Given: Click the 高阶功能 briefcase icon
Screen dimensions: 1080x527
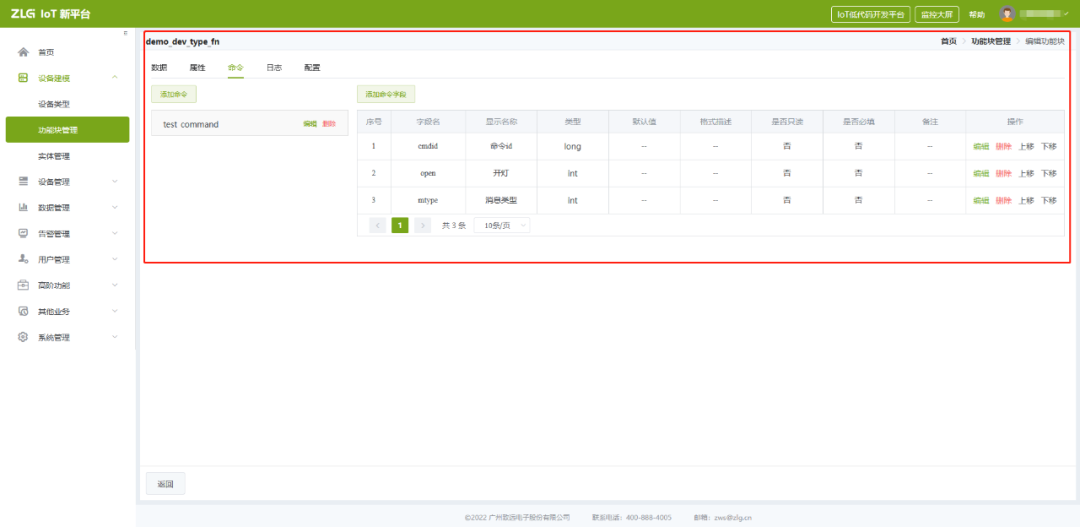Looking at the screenshot, I should [x=23, y=285].
